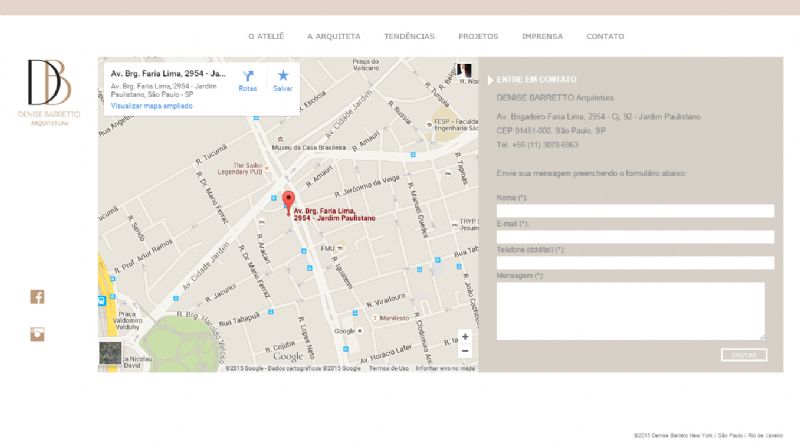
Task: Click the CEP 01451-000 São Paulo text
Action: (551, 131)
